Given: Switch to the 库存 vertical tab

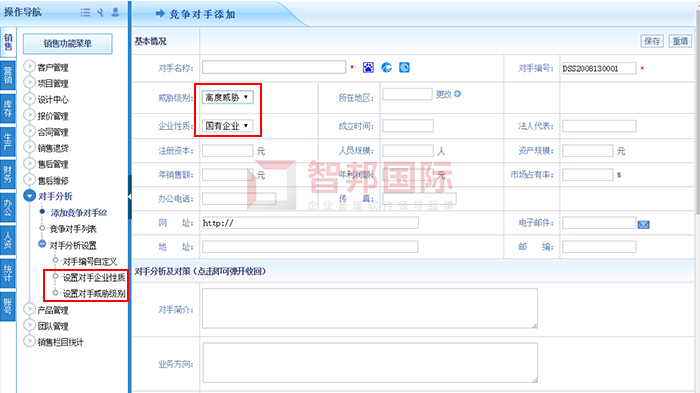Looking at the screenshot, I should [8, 108].
